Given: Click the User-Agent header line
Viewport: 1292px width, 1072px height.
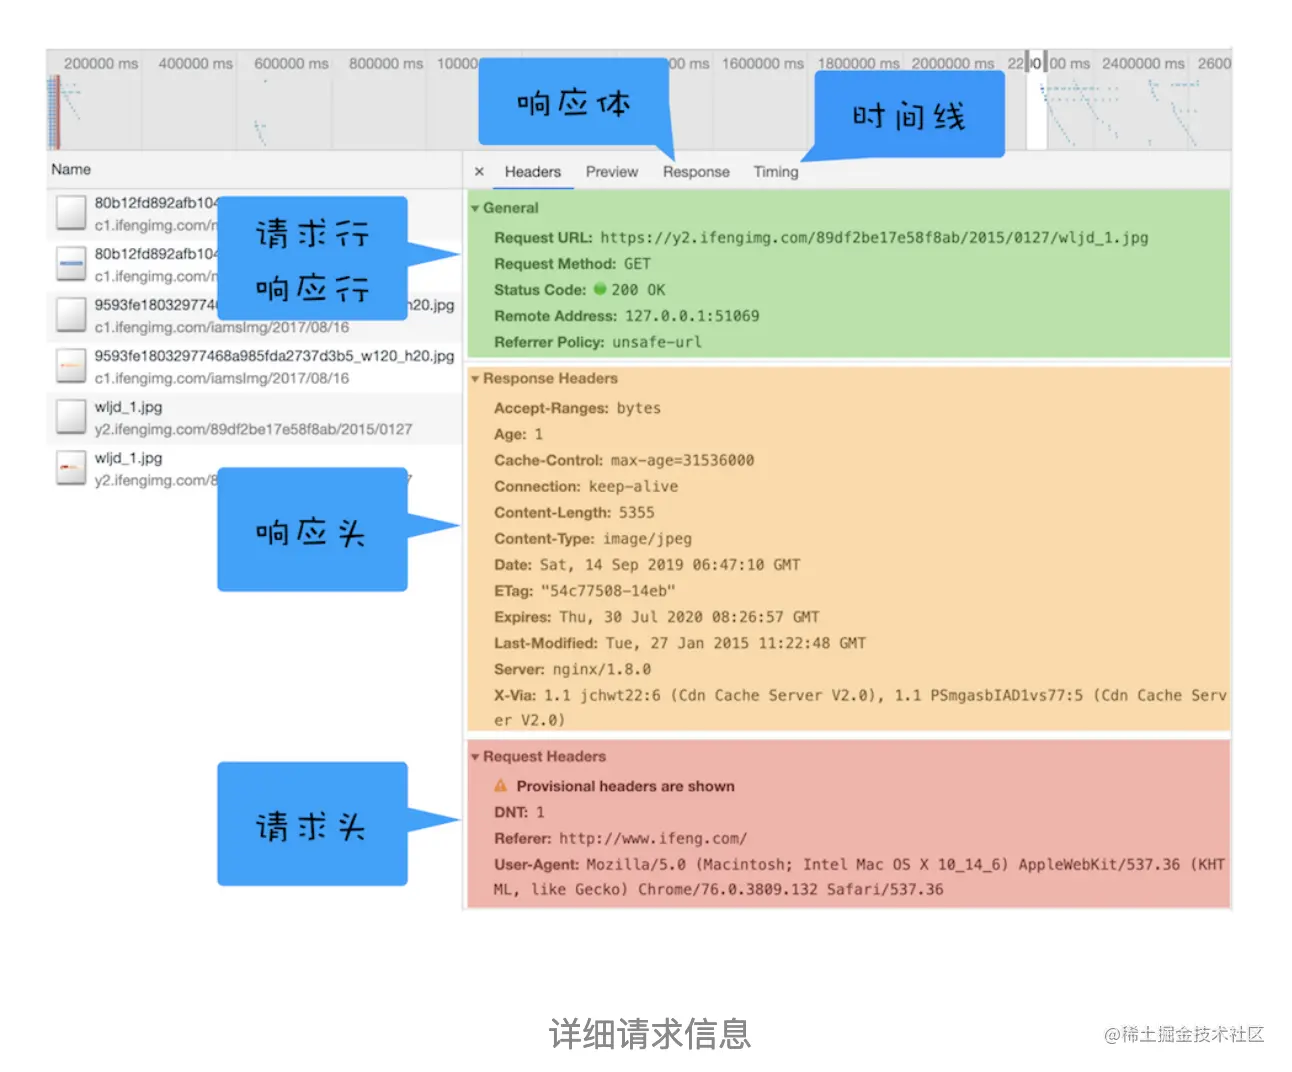Looking at the screenshot, I should pos(860,877).
